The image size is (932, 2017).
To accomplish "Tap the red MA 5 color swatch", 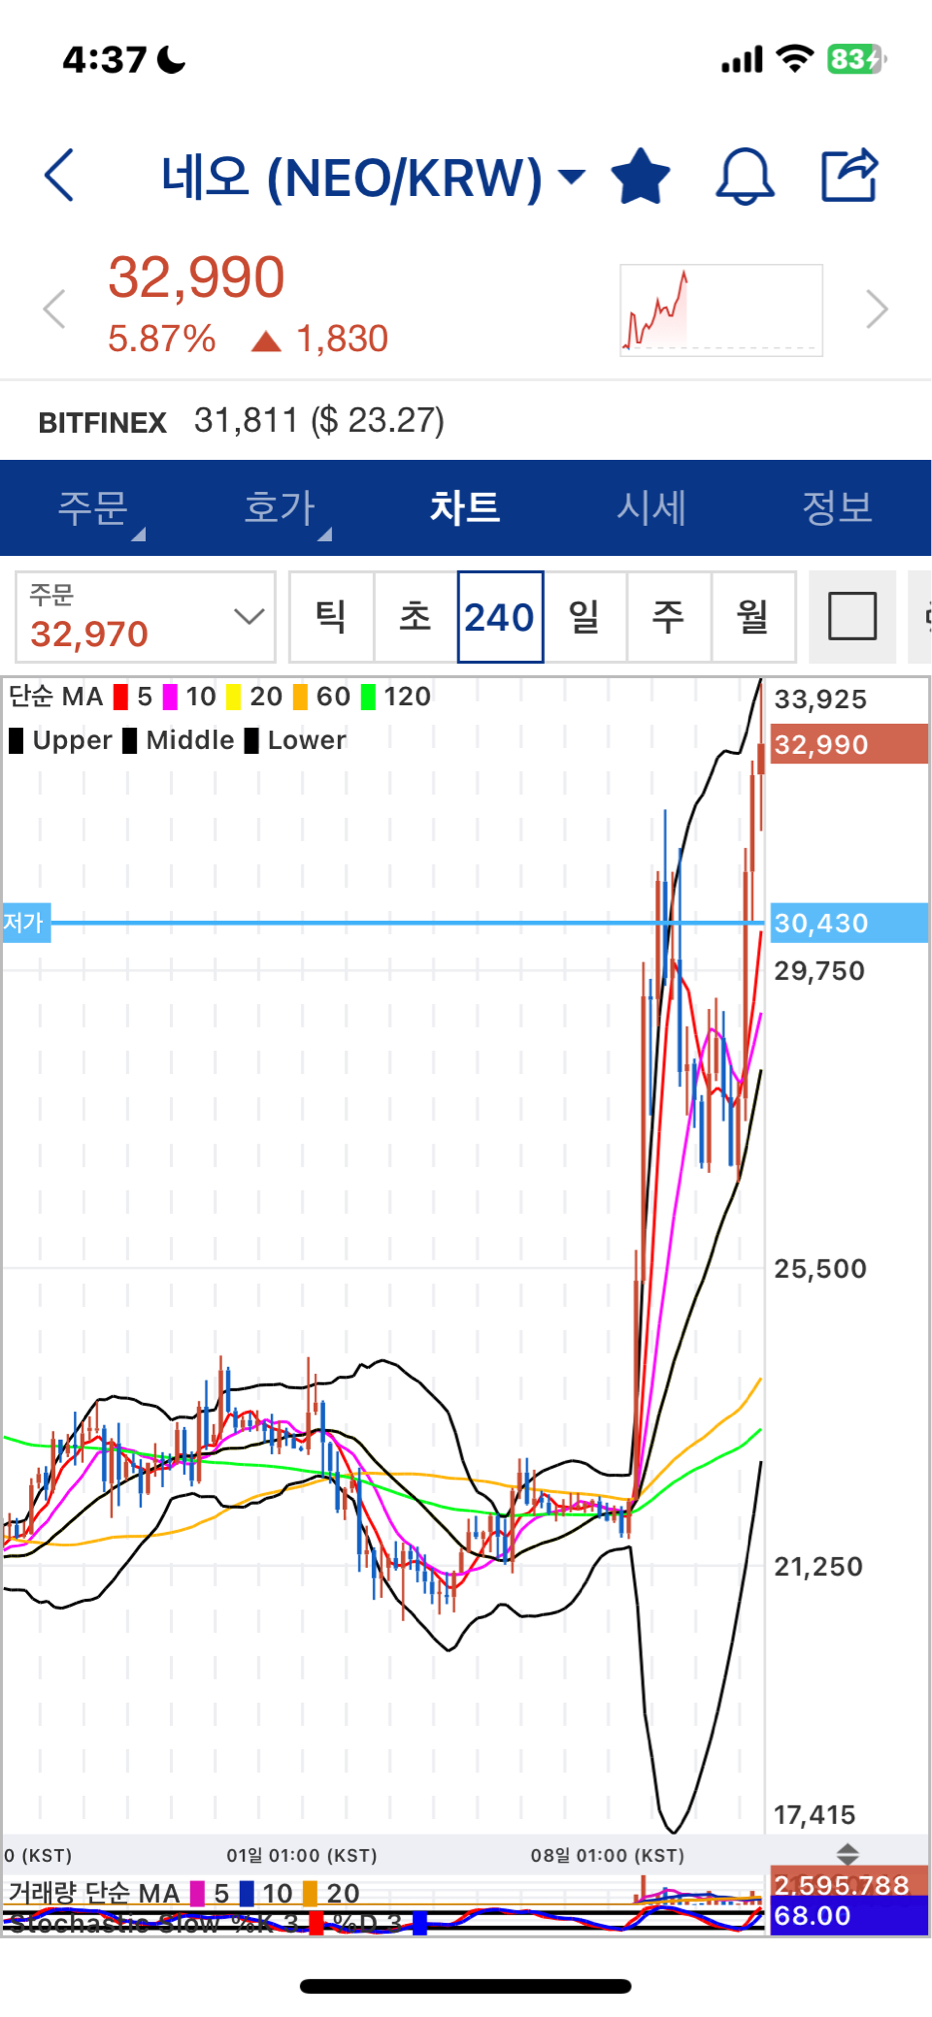I will click(x=121, y=697).
